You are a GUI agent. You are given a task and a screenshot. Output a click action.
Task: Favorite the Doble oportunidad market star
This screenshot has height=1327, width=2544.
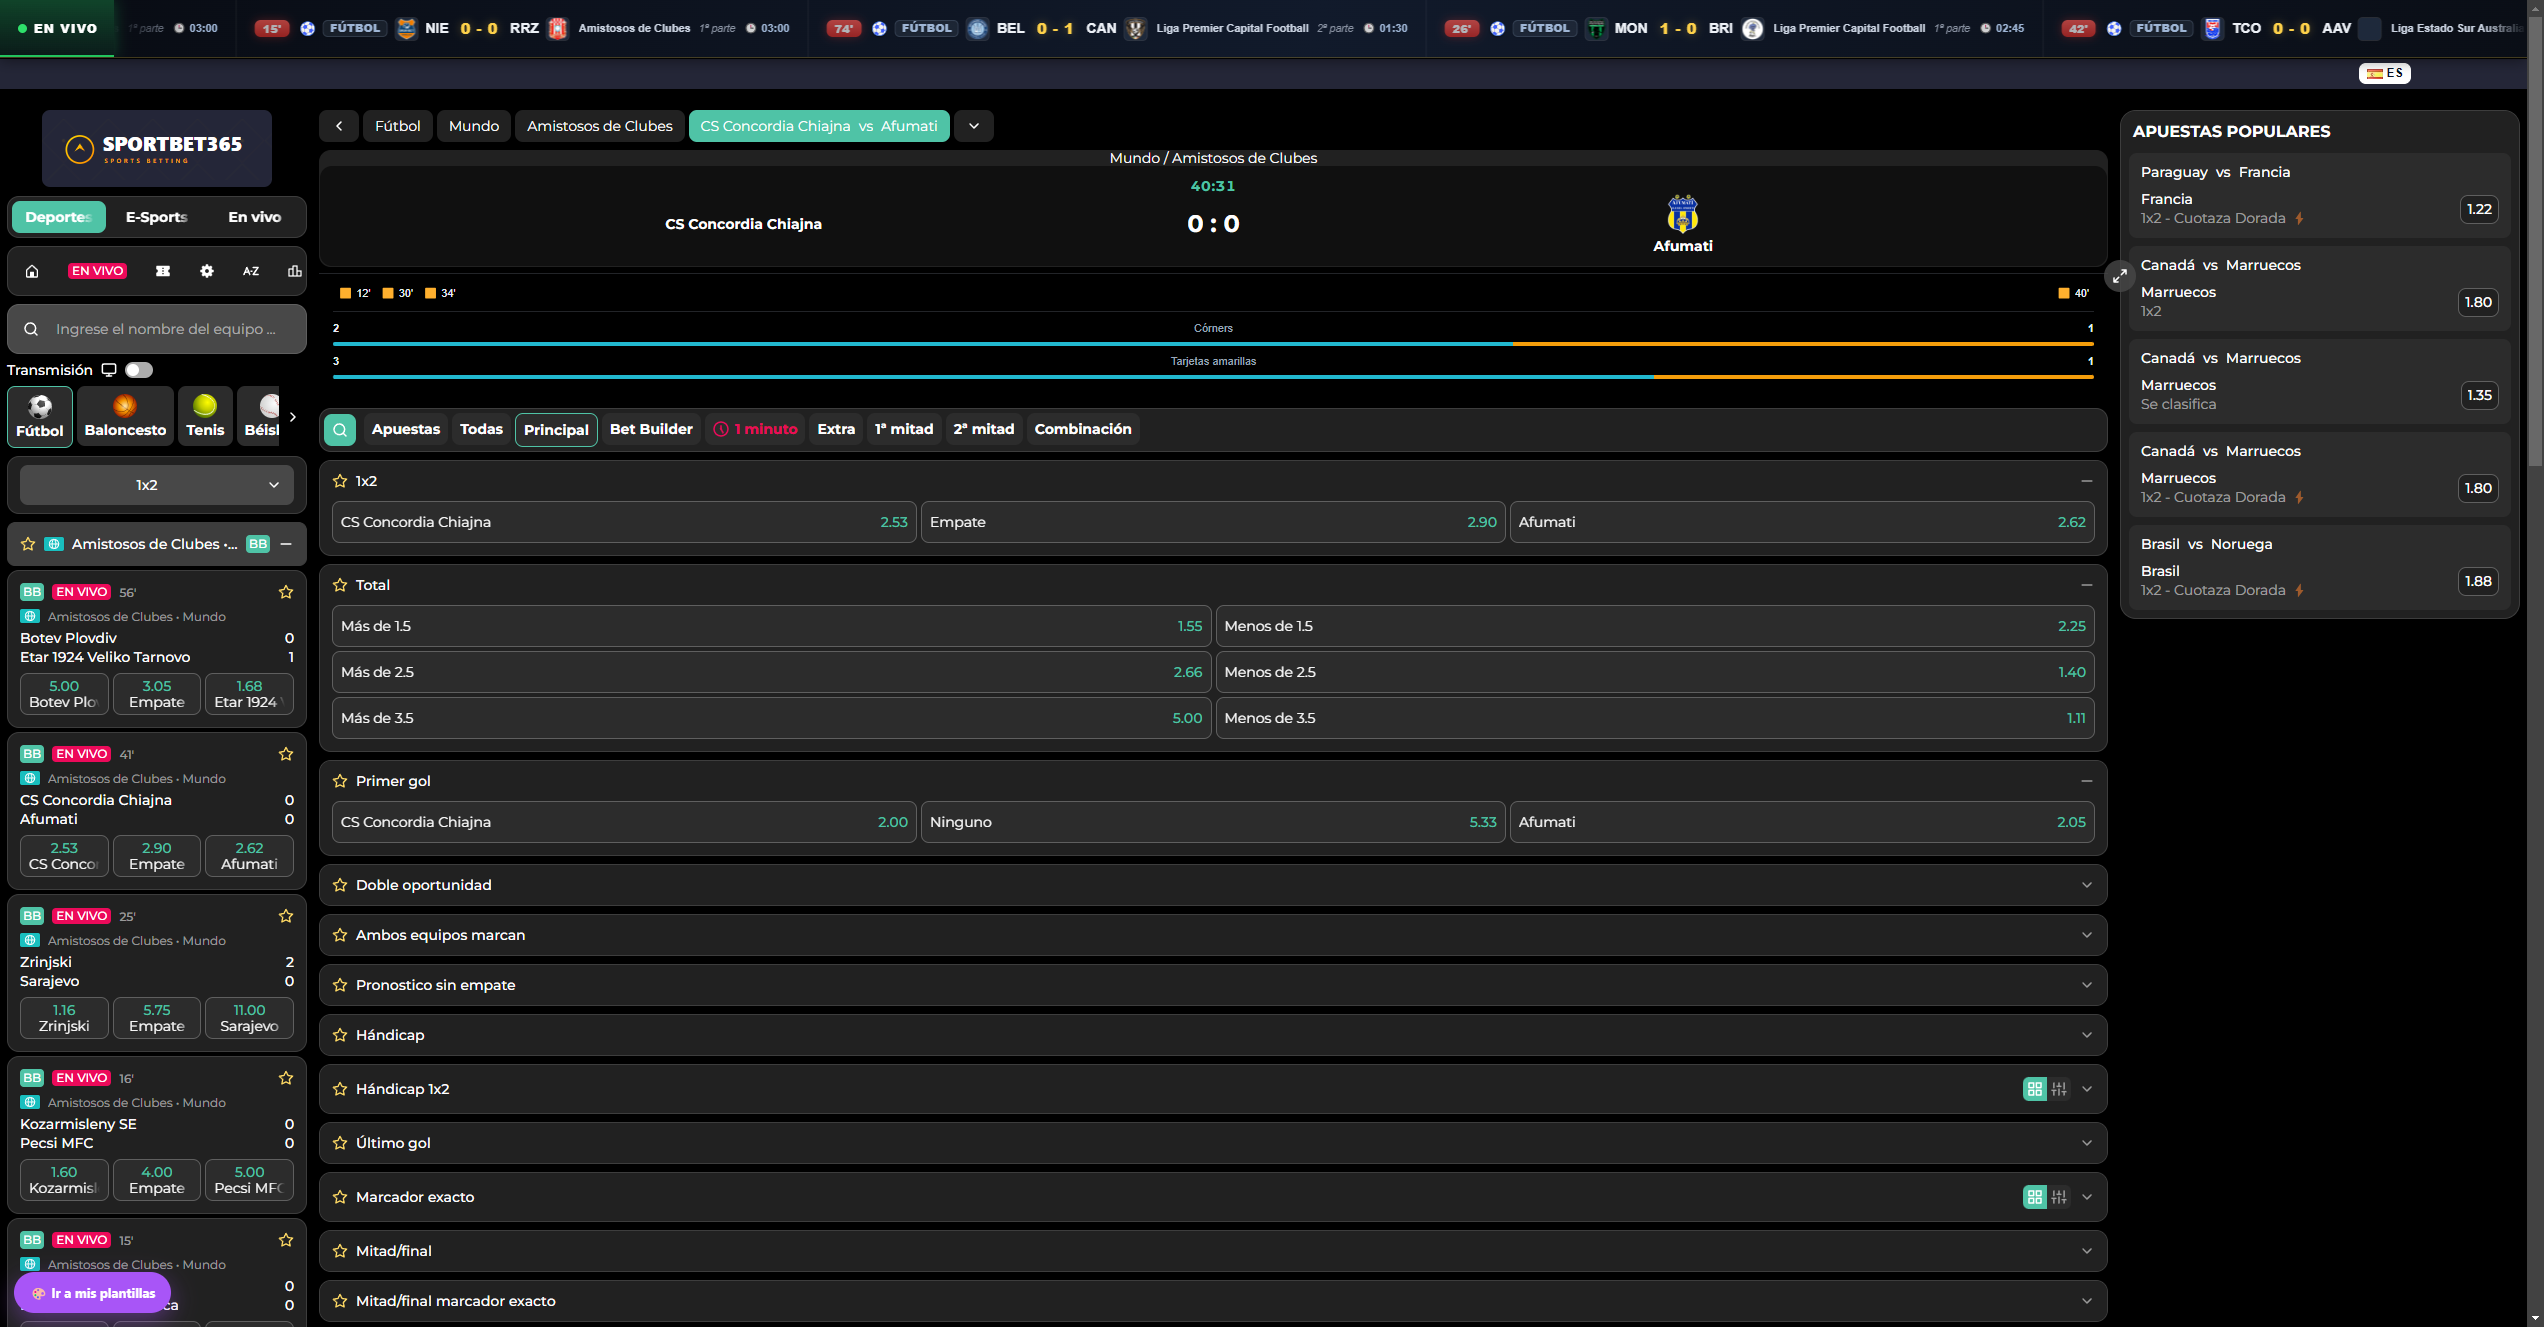click(x=340, y=885)
